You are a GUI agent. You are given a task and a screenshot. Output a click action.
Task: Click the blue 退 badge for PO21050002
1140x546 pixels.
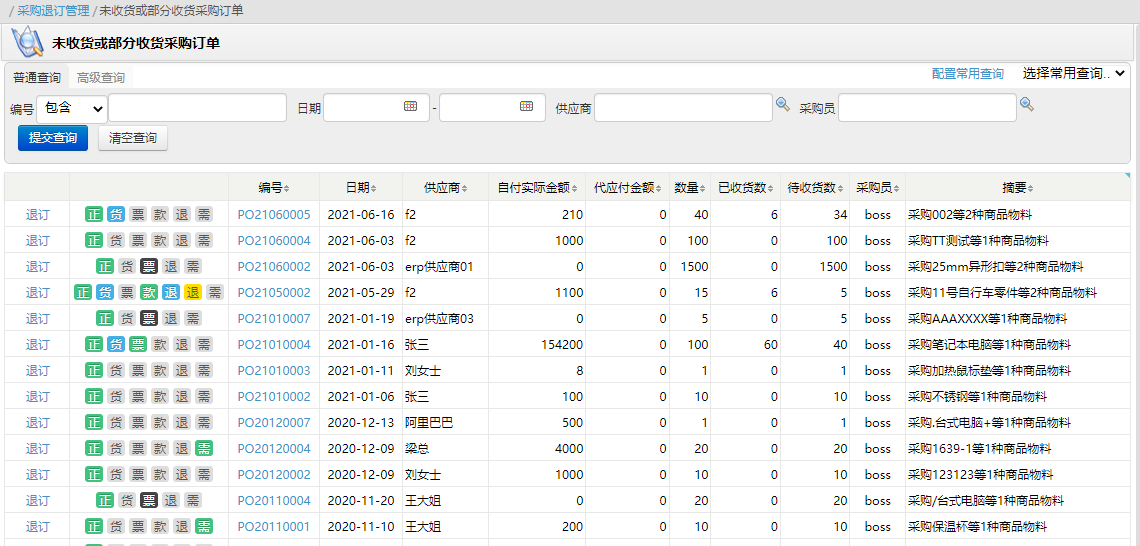tap(171, 293)
